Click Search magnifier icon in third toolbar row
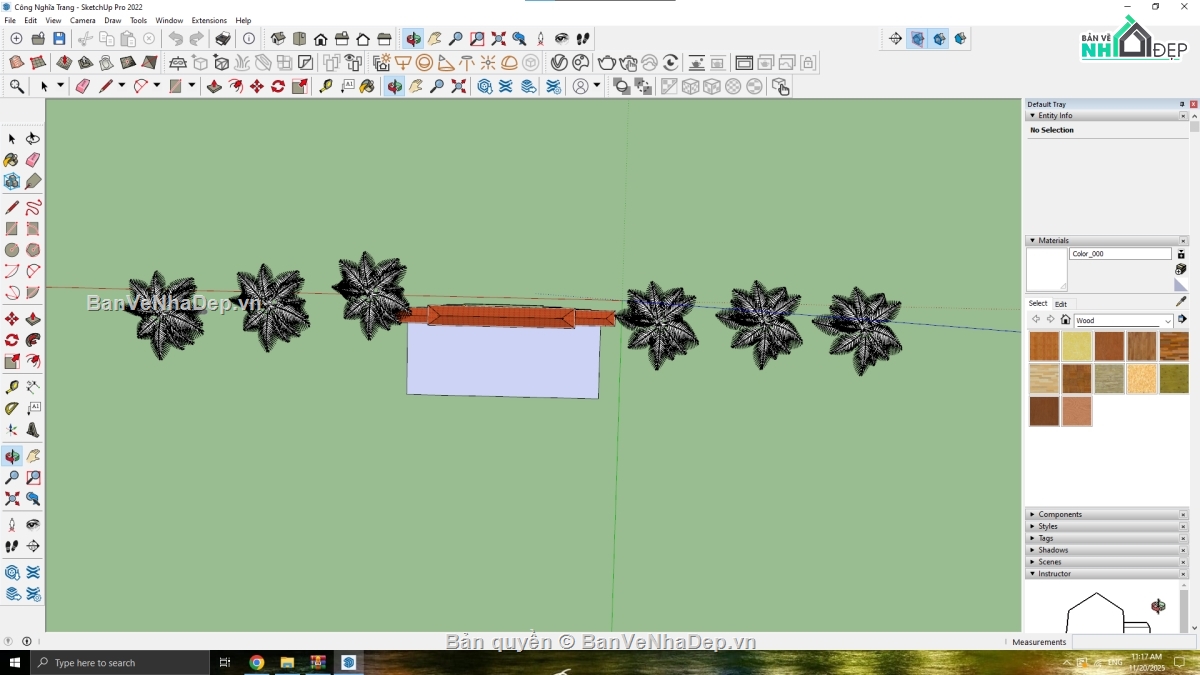Image resolution: width=1200 pixels, height=675 pixels. click(17, 87)
